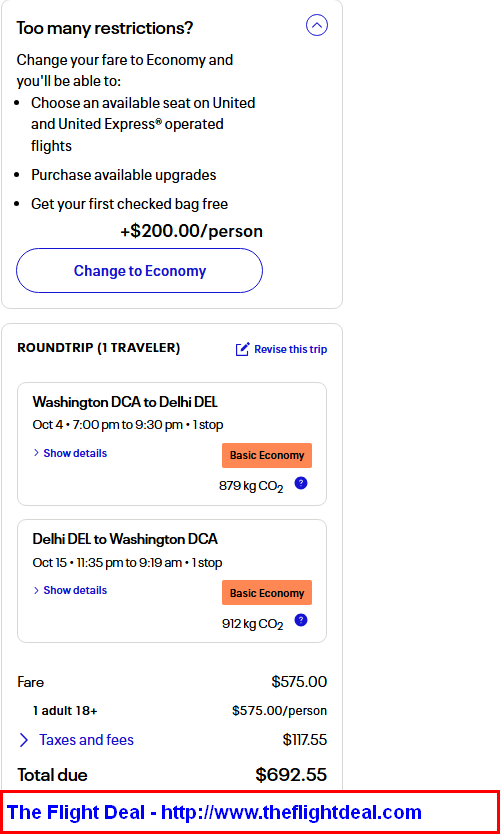Click the Total due amount $692.55
Image resolution: width=500 pixels, height=834 pixels.
291,775
